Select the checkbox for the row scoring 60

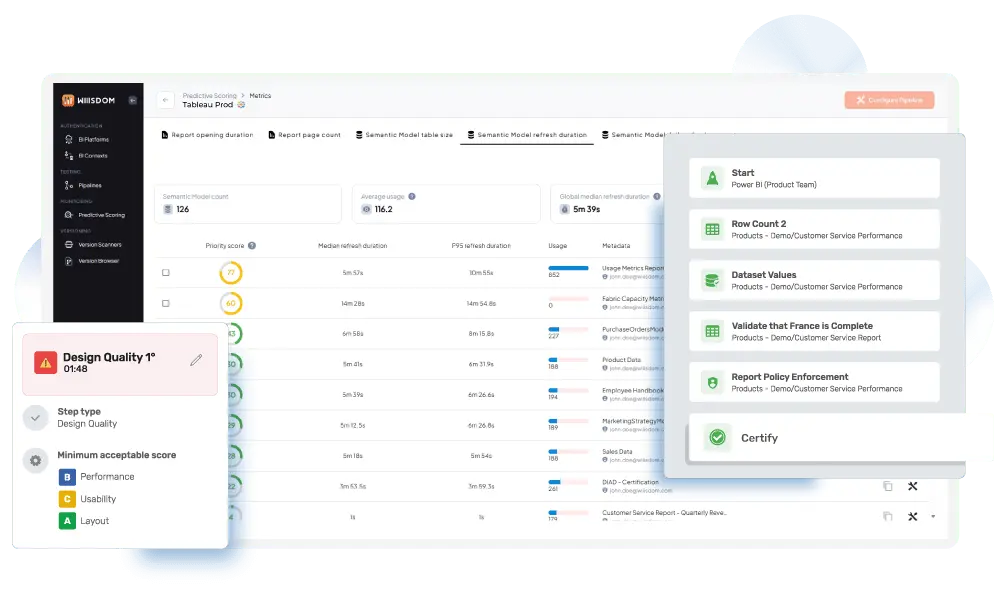click(x=166, y=303)
